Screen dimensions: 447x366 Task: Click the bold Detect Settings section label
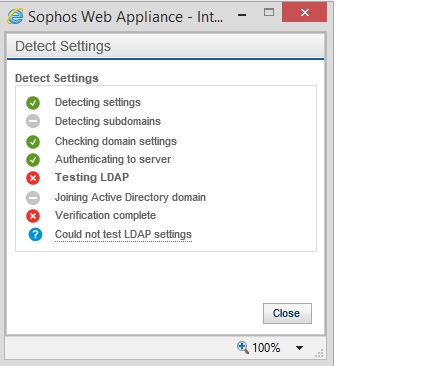tap(57, 78)
